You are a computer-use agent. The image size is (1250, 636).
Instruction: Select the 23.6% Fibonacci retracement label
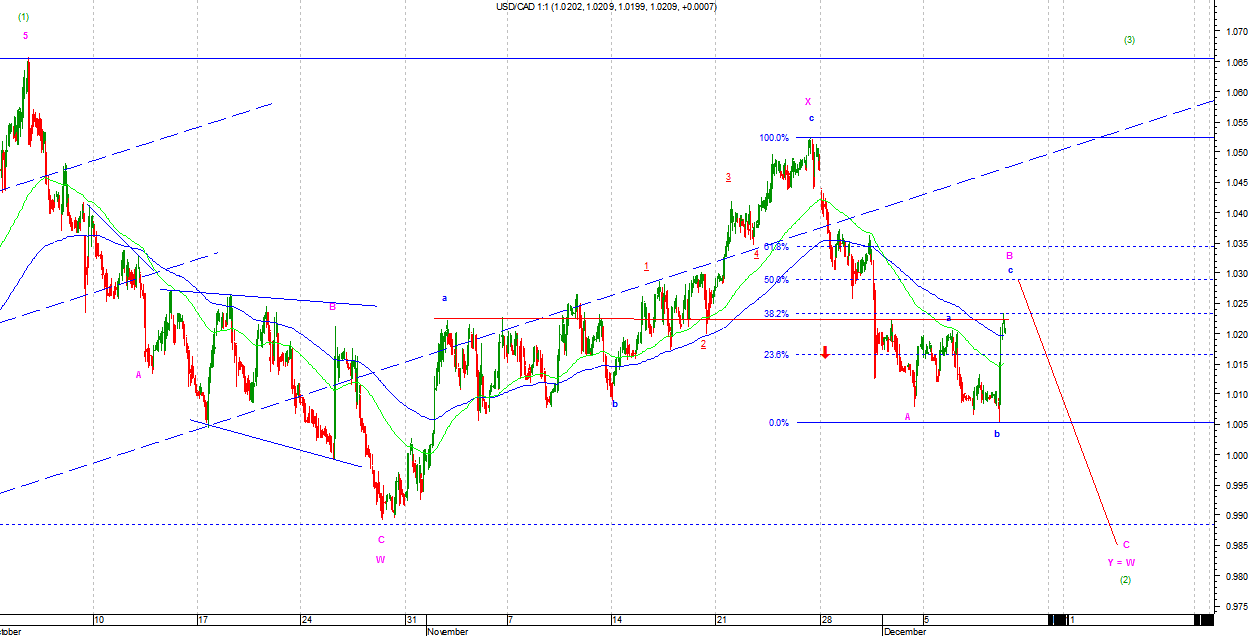(x=776, y=355)
